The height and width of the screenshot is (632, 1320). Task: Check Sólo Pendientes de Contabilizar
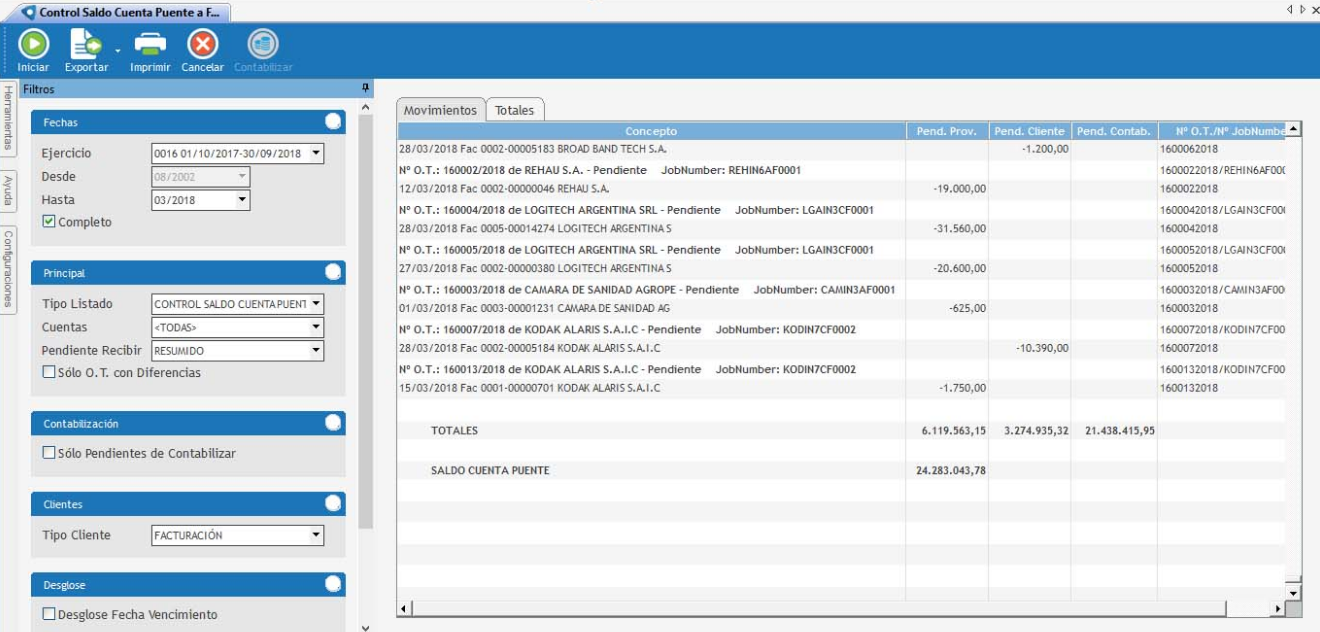[49, 454]
